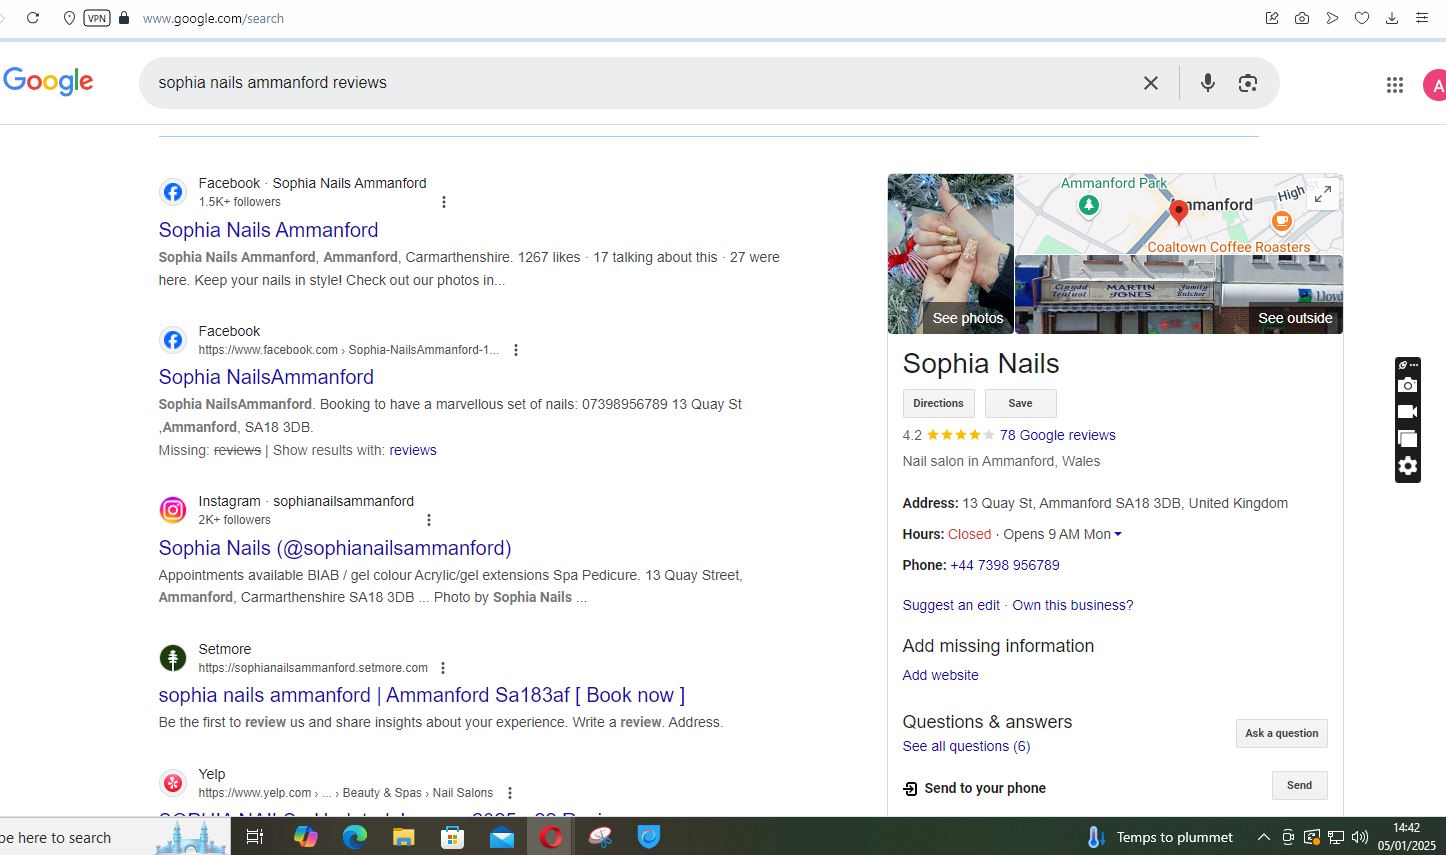Open the Google account avatar
This screenshot has width=1446, height=855.
click(1434, 85)
